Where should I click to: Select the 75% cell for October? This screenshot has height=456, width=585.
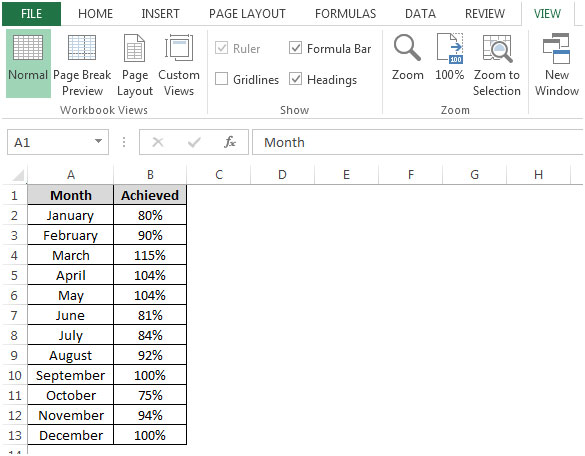150,395
